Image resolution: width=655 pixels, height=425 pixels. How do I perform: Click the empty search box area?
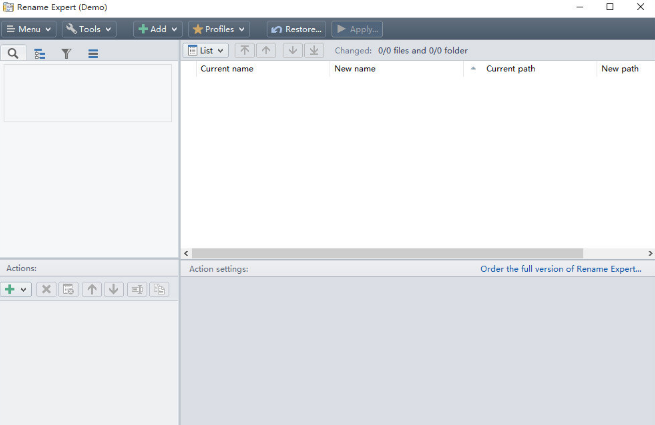click(x=88, y=93)
